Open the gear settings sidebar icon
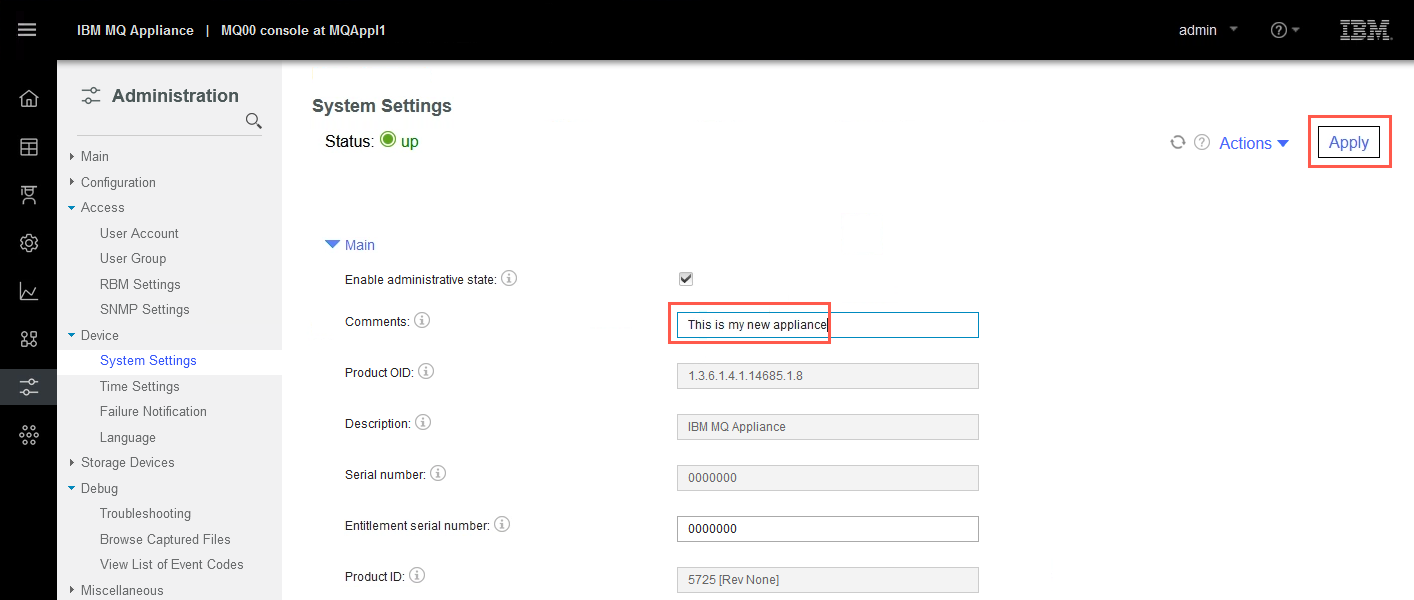 (x=29, y=243)
